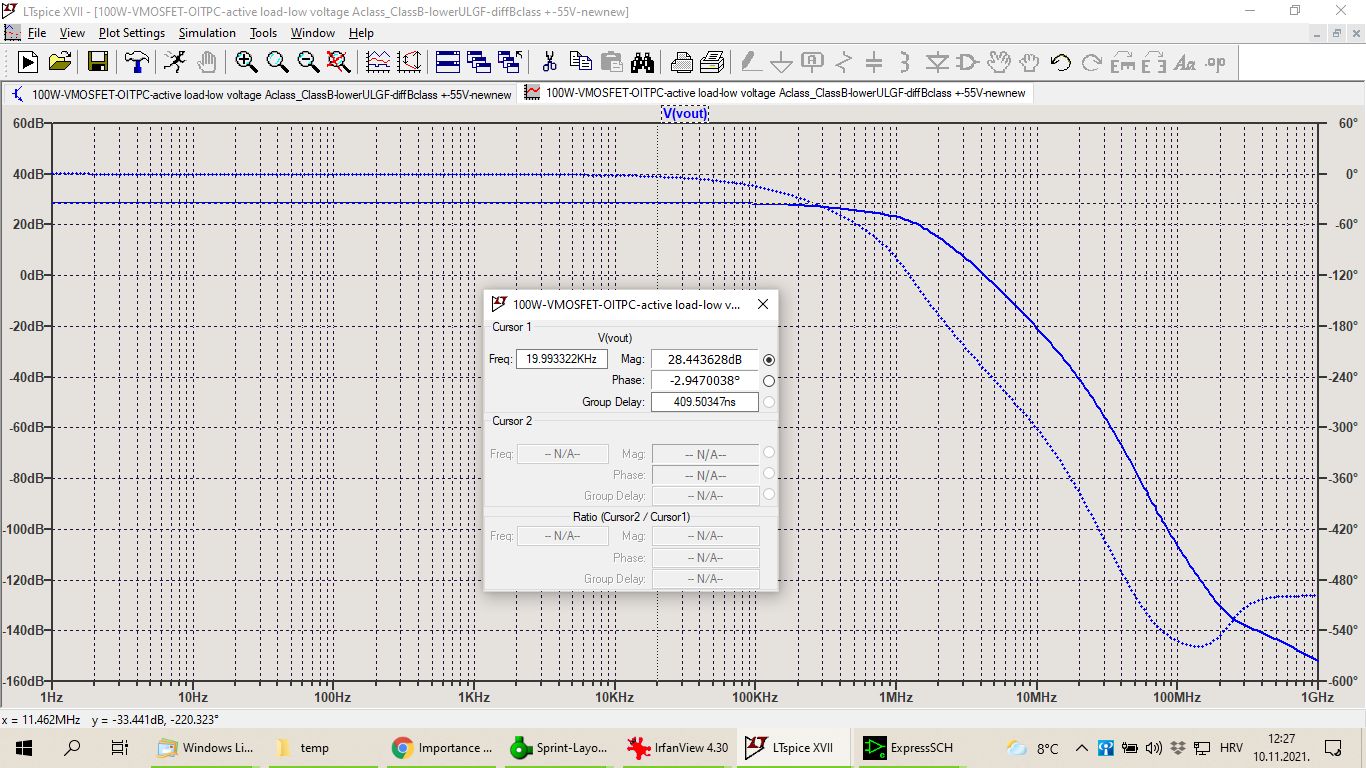Click the Cursor 1 Group Delay field
The image size is (1366, 768).
[x=705, y=402]
